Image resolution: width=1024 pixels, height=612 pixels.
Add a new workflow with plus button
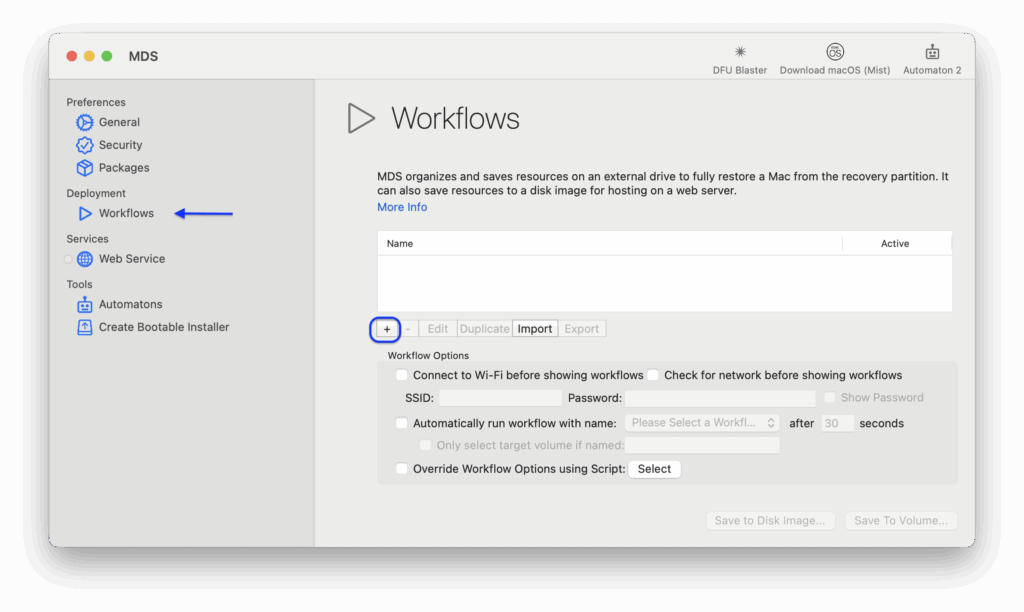tap(387, 329)
